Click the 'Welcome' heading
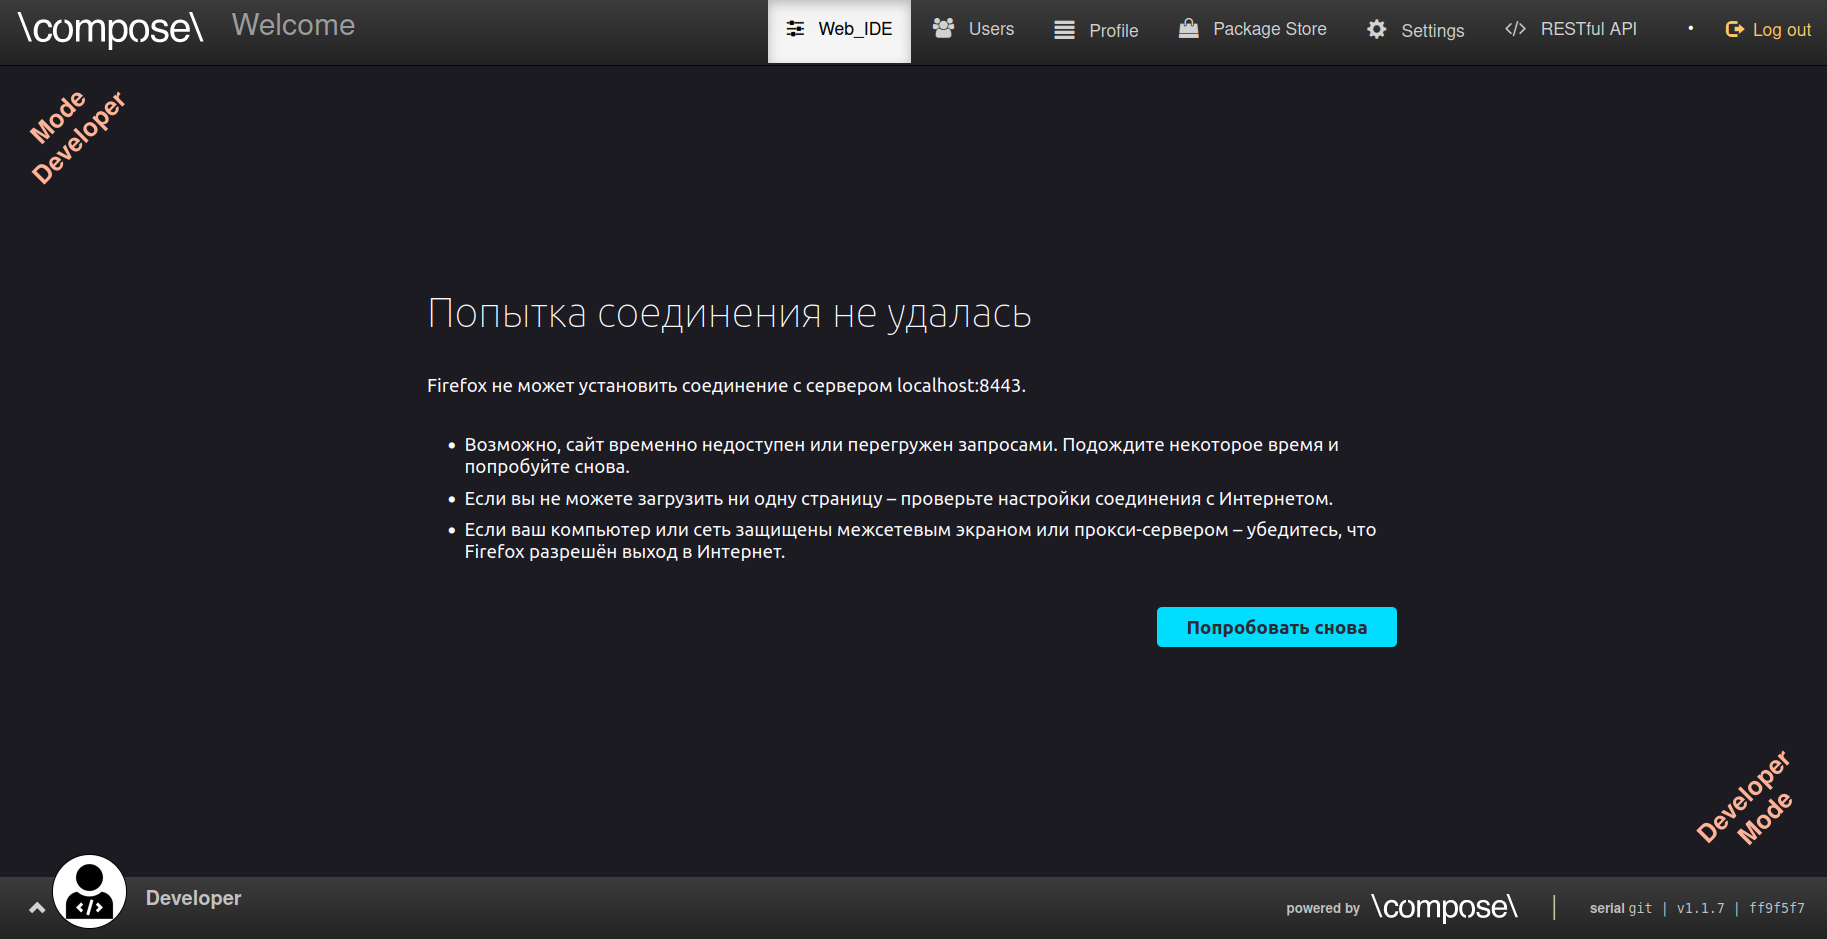The image size is (1827, 939). (293, 25)
